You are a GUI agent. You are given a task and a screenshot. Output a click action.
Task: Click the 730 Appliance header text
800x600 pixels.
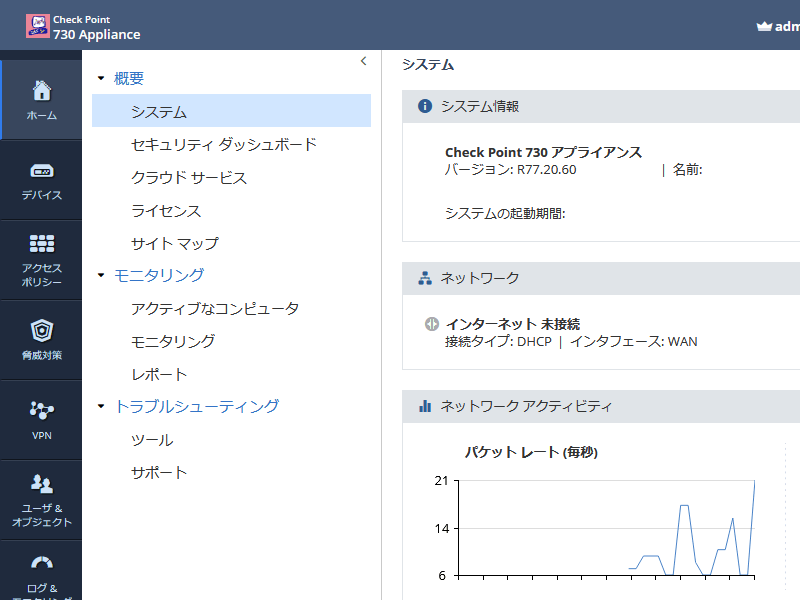pyautogui.click(x=96, y=34)
